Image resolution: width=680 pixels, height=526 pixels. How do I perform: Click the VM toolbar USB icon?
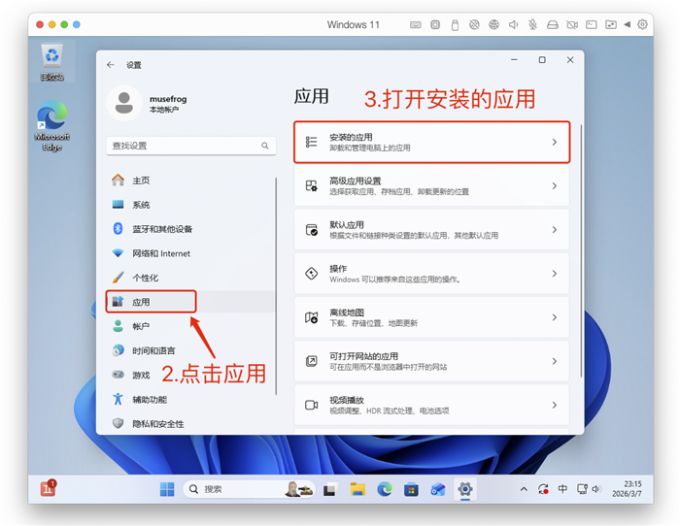click(454, 25)
